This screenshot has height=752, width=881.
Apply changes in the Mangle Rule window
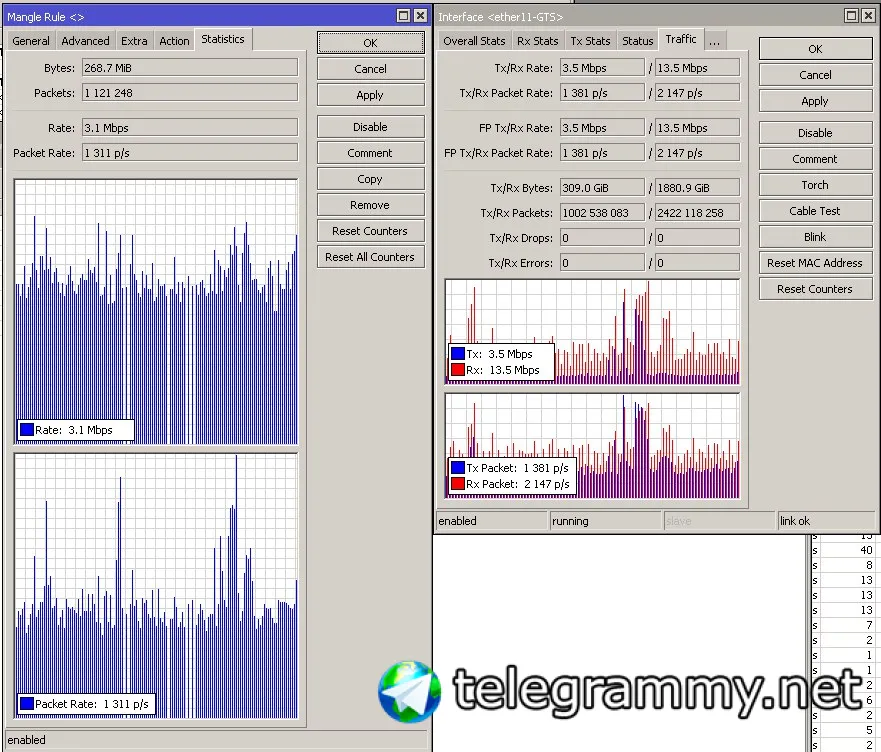click(x=370, y=95)
